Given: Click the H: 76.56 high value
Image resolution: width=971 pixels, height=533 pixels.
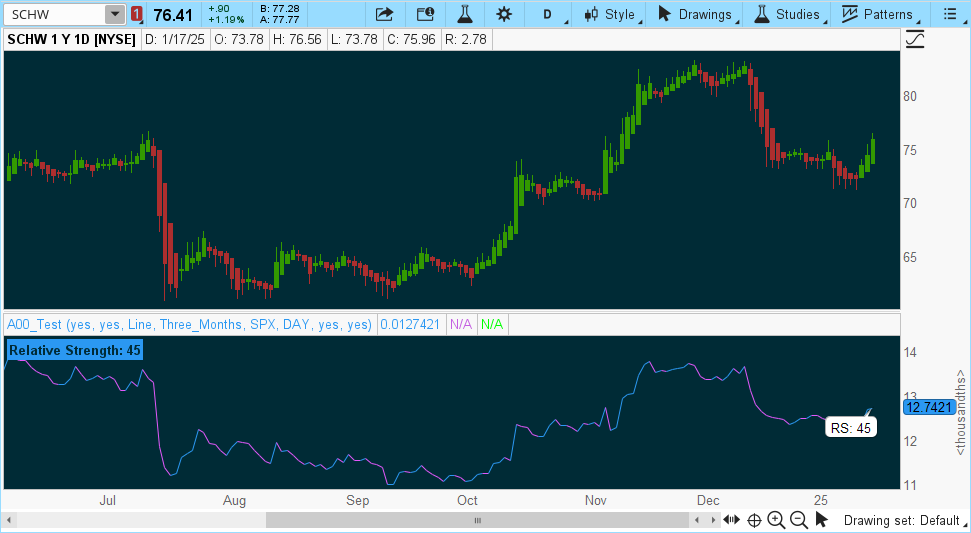Looking at the screenshot, I should pos(297,40).
